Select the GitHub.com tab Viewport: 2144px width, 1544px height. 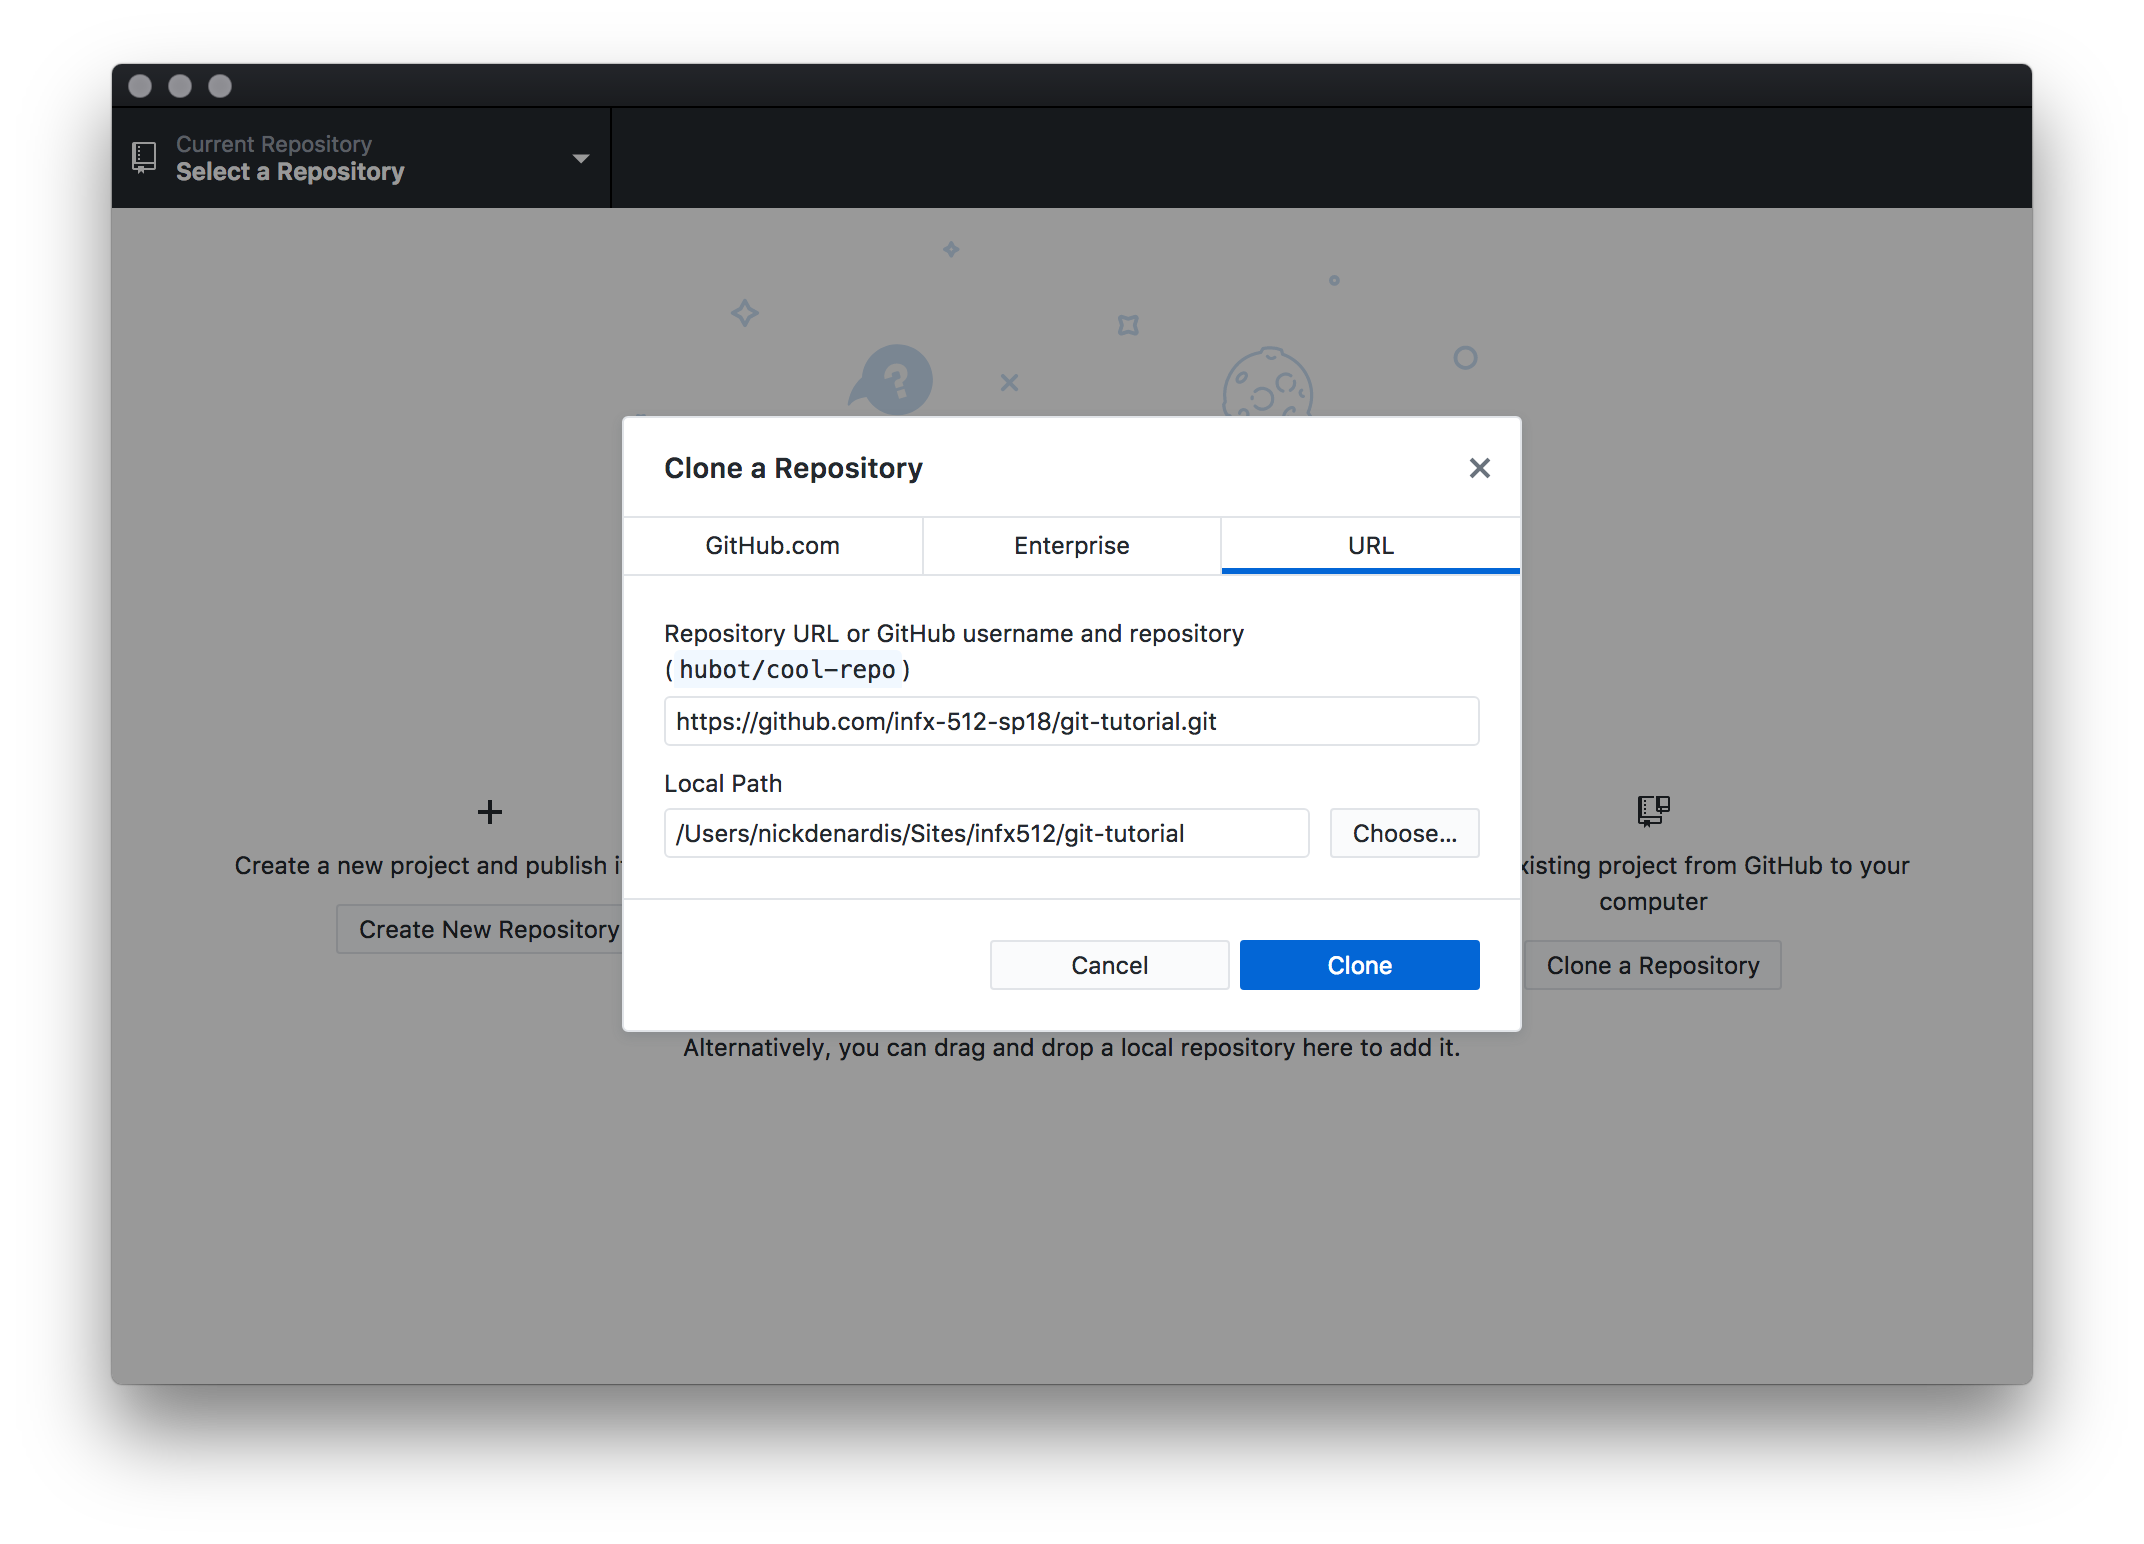pos(774,544)
